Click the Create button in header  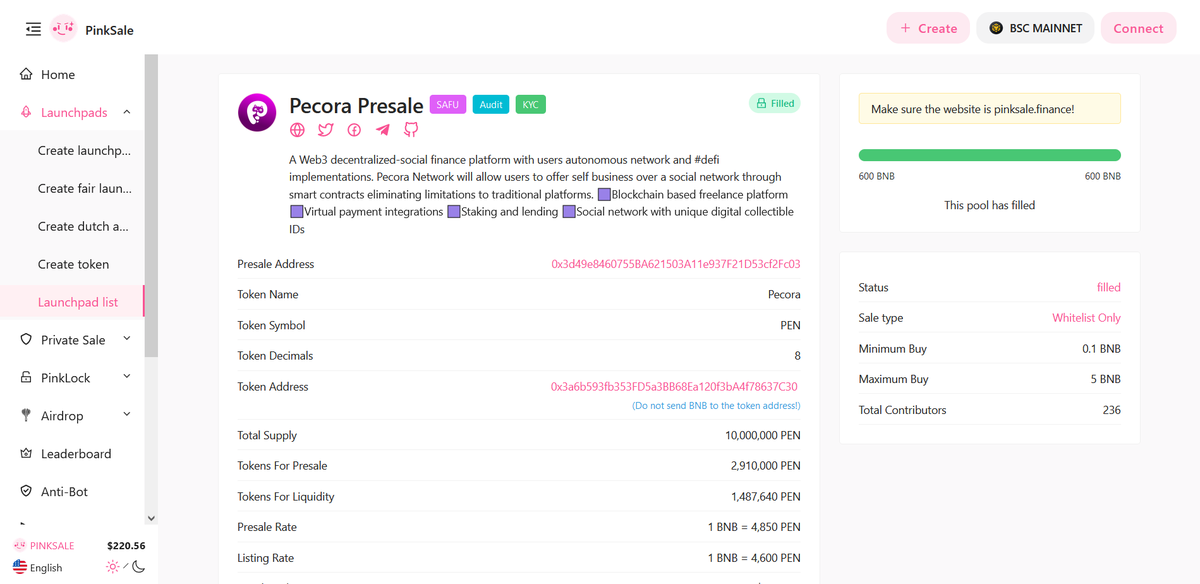tap(928, 28)
